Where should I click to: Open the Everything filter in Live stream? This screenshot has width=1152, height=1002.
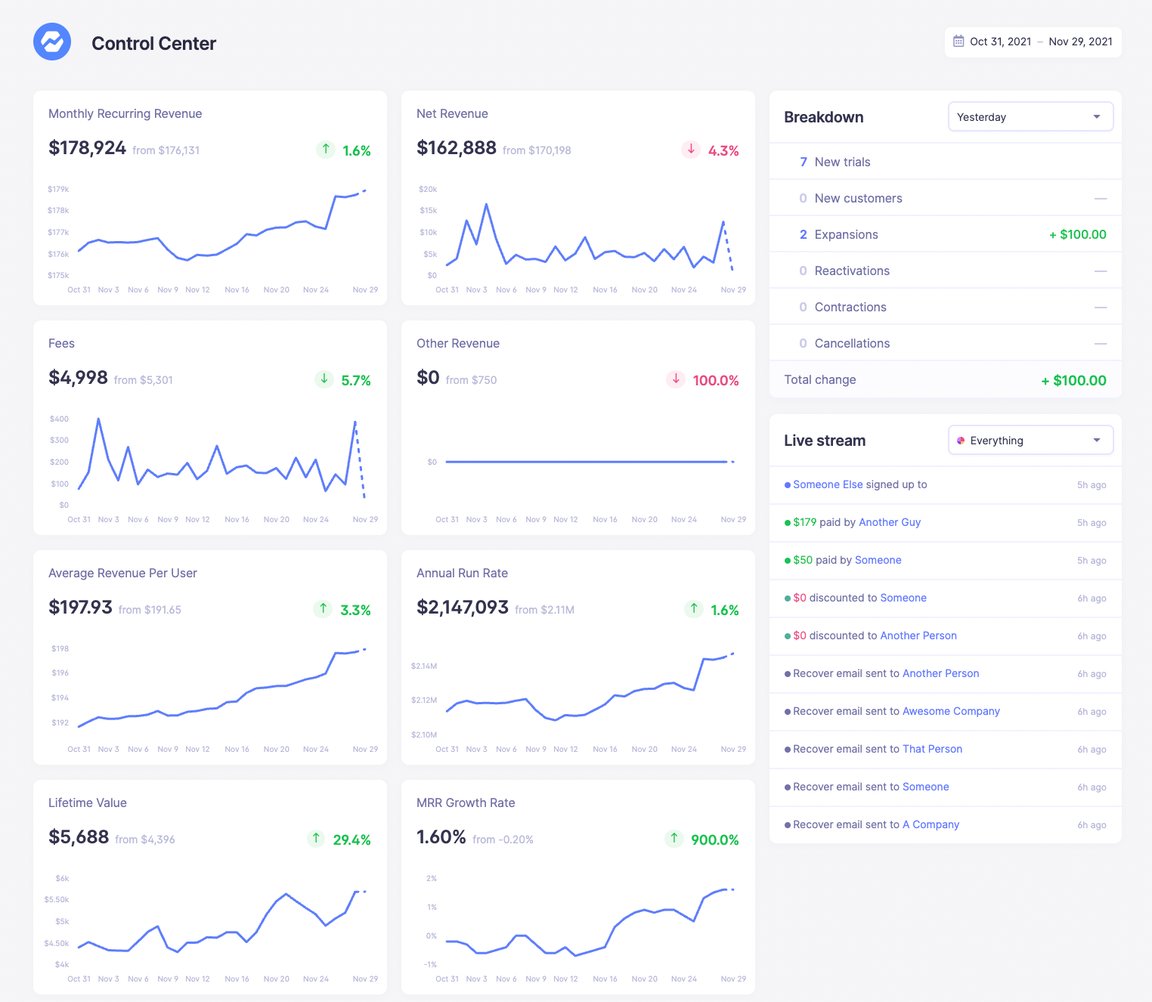pos(1030,440)
